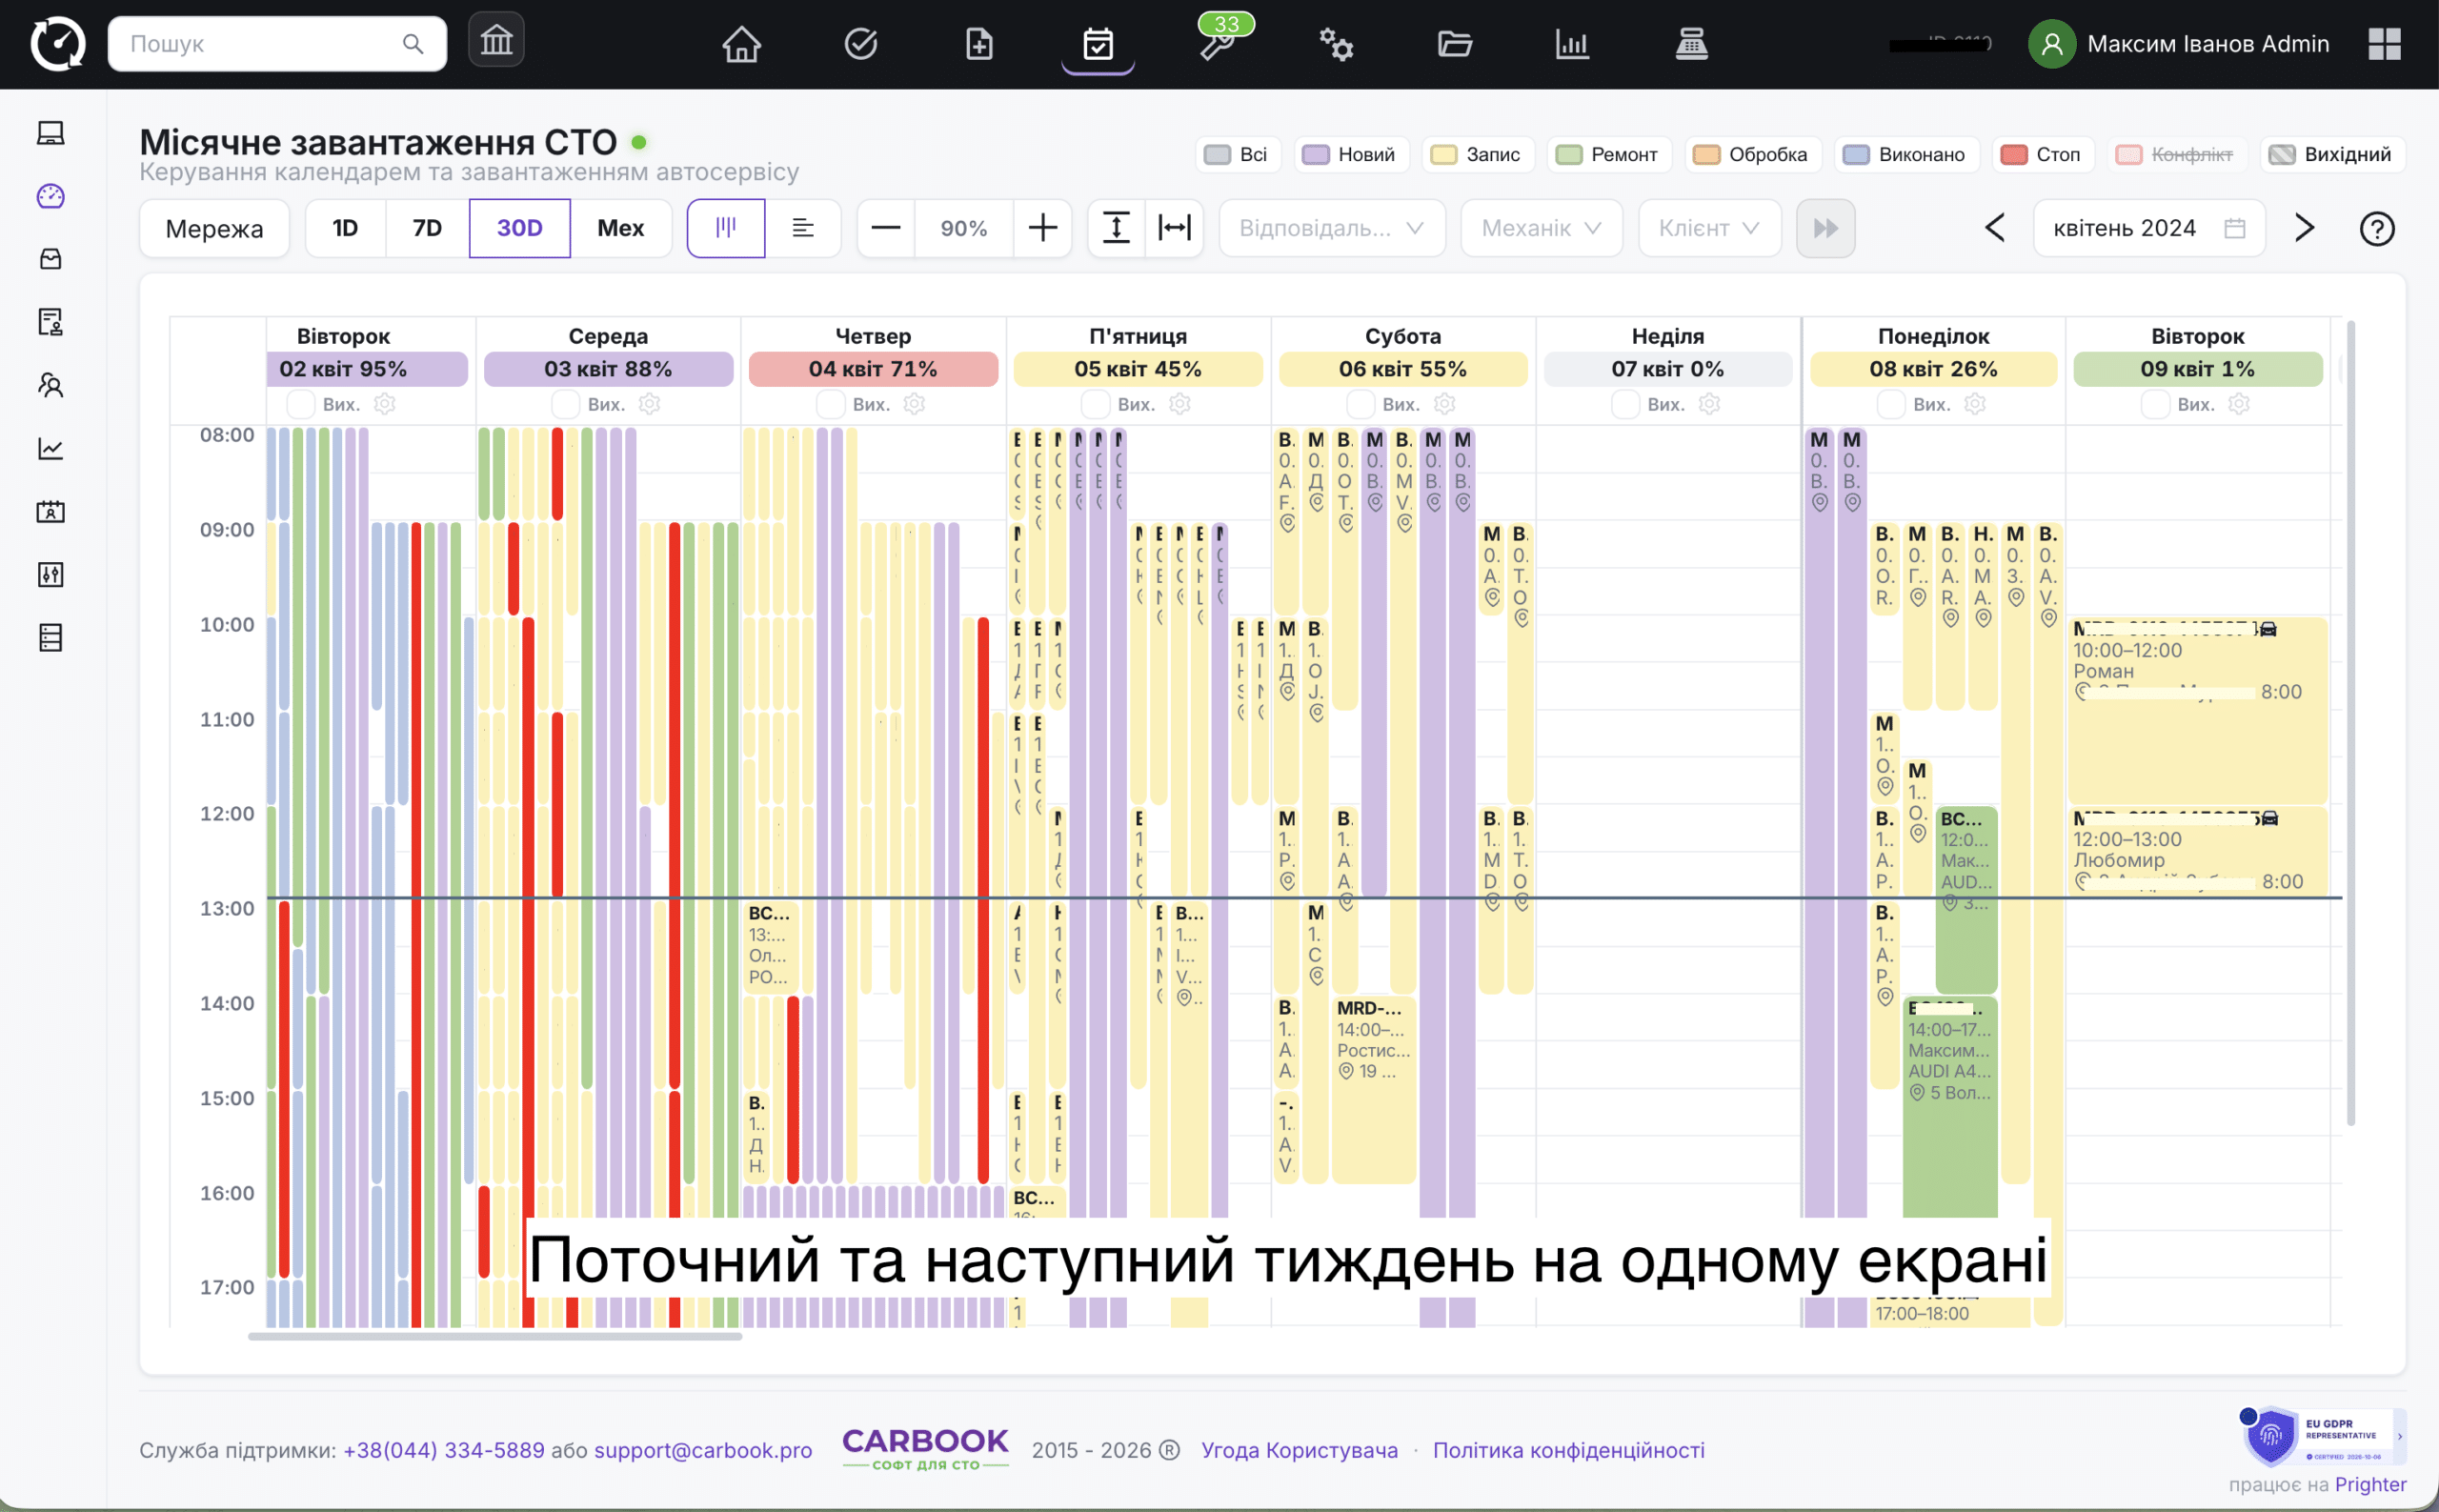Screen dimensions: 2439x1512
Task: Click the checkmark tasks icon in top bar
Action: tap(860, 44)
